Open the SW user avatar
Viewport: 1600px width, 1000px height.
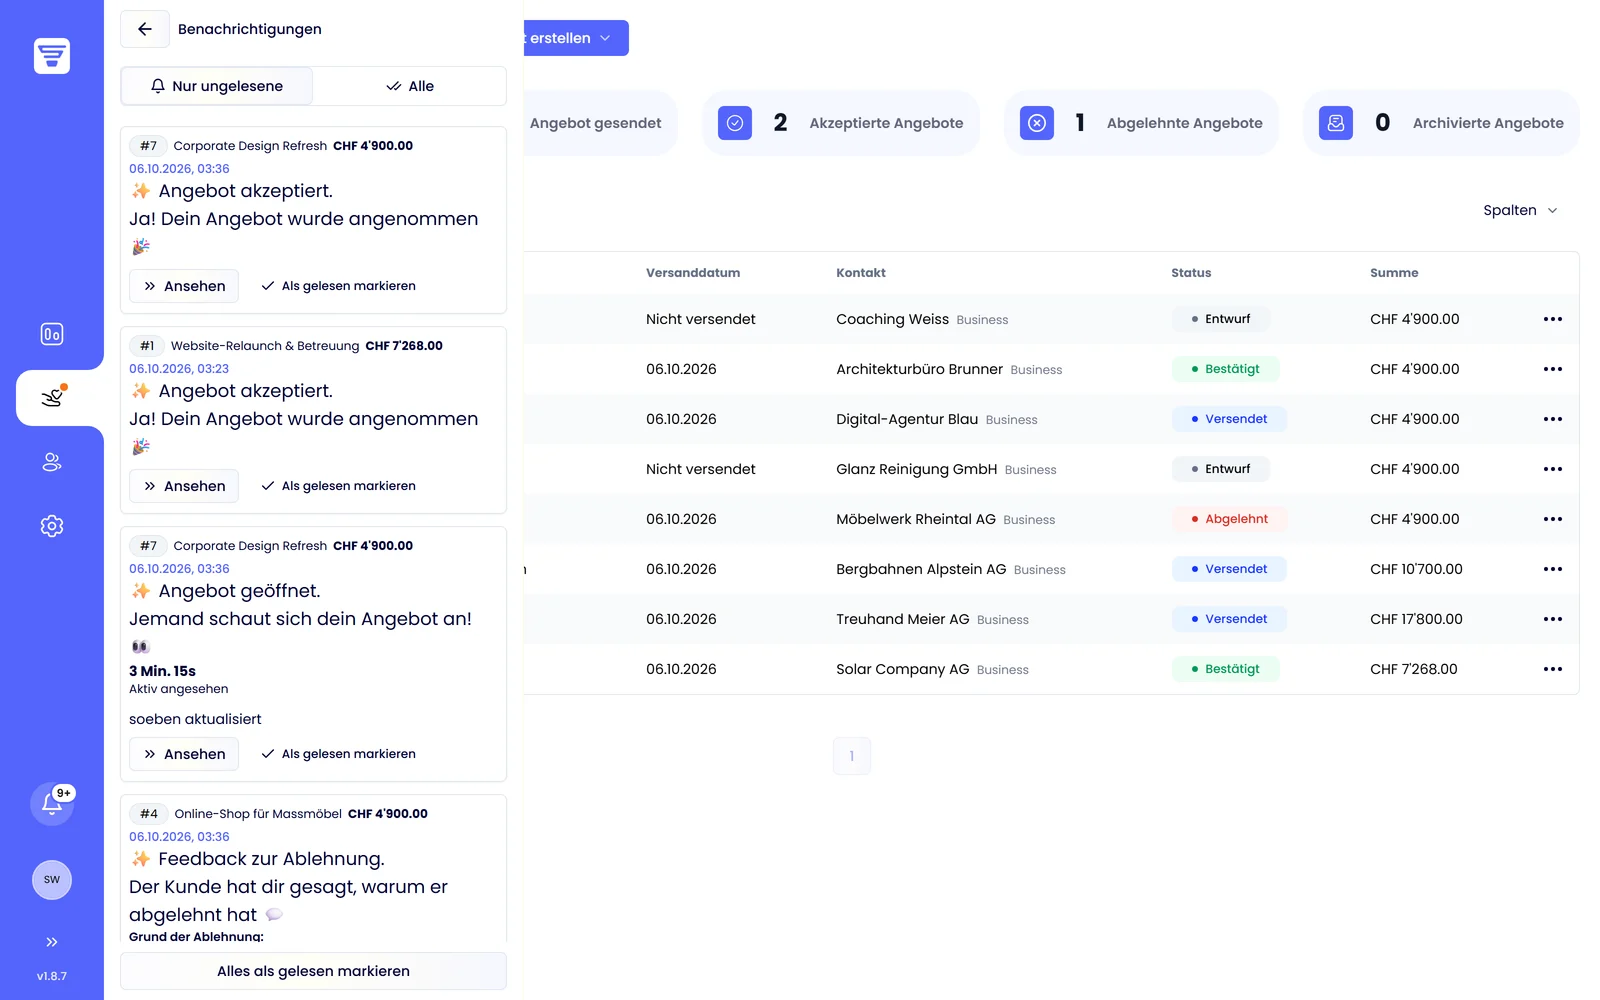(52, 880)
